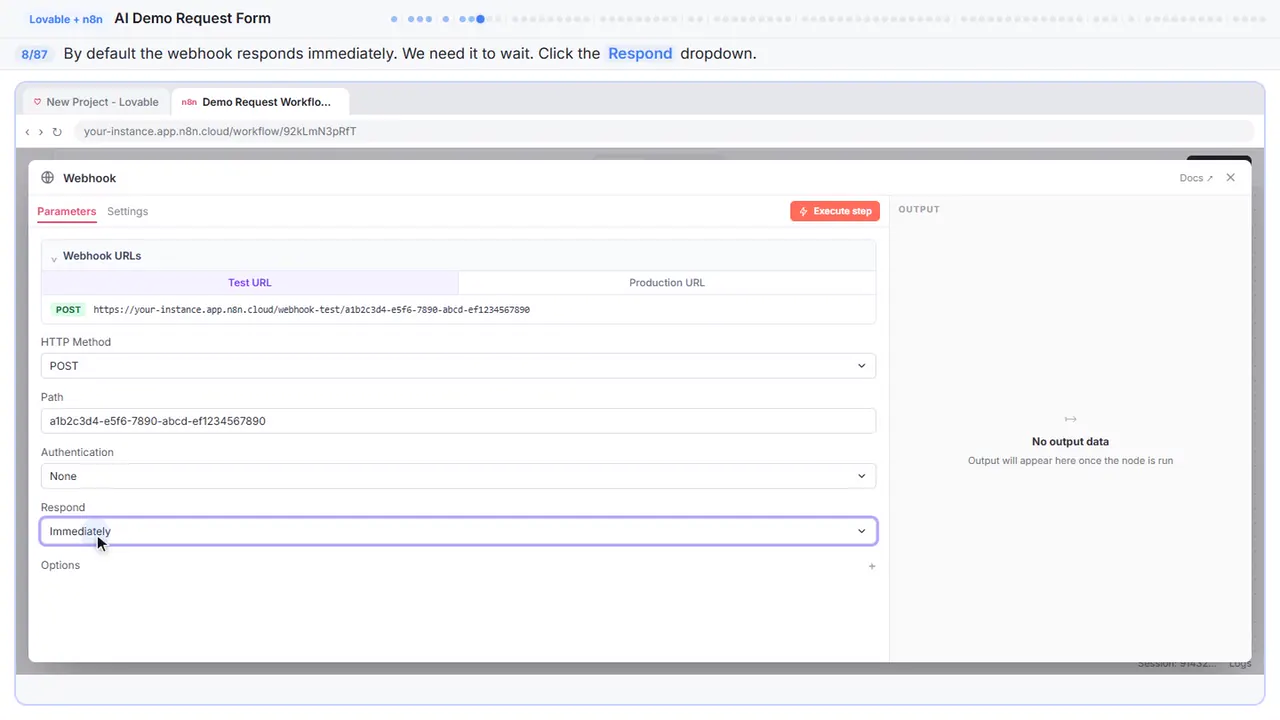Add an option with the Options plus icon

pos(872,566)
